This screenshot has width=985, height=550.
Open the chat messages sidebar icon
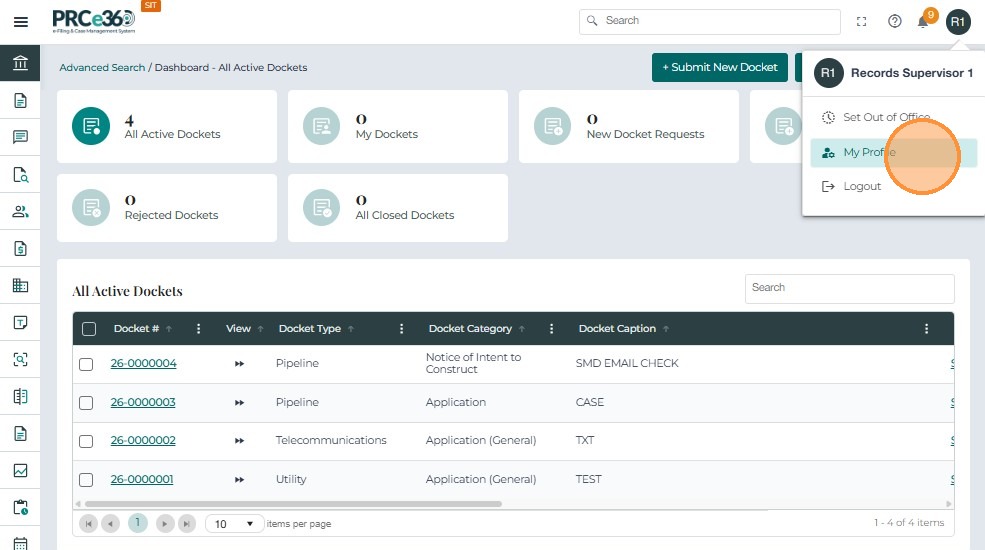pos(20,137)
